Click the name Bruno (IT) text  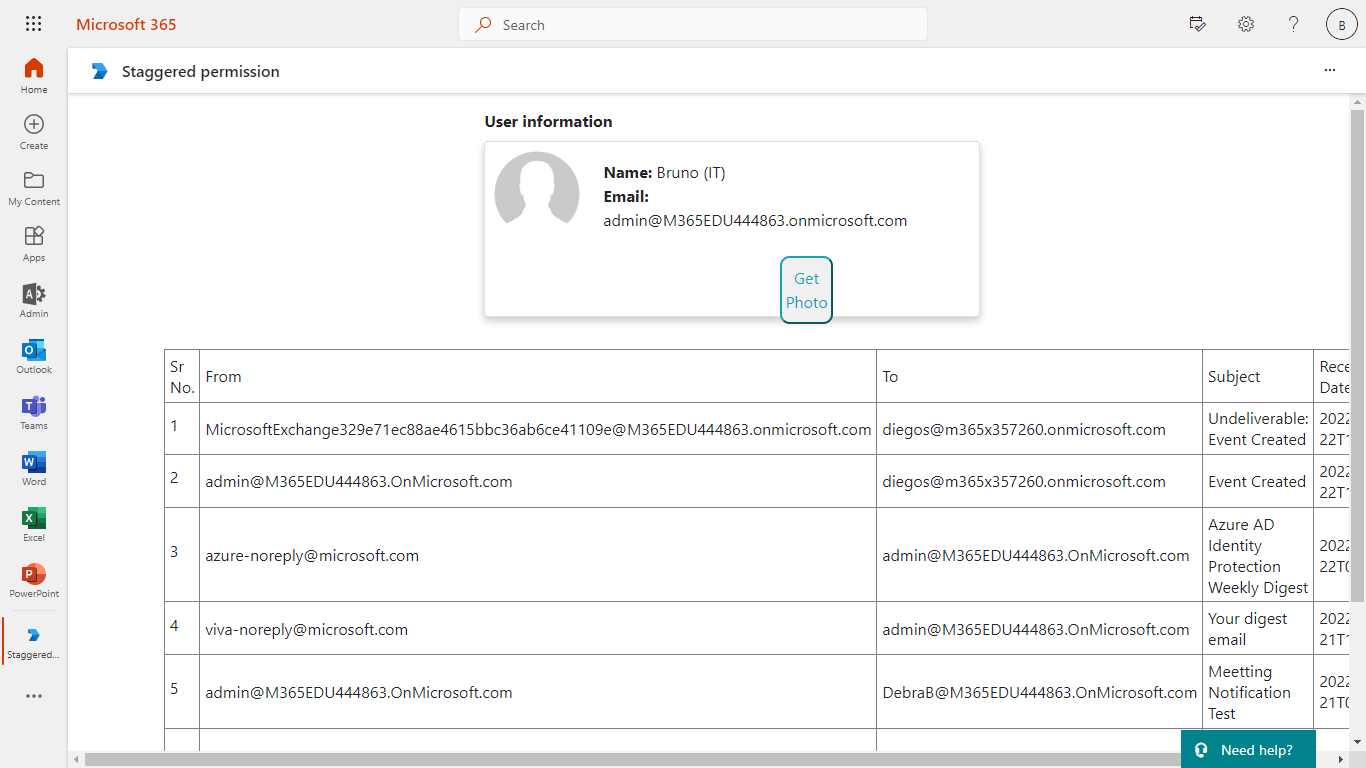click(691, 173)
